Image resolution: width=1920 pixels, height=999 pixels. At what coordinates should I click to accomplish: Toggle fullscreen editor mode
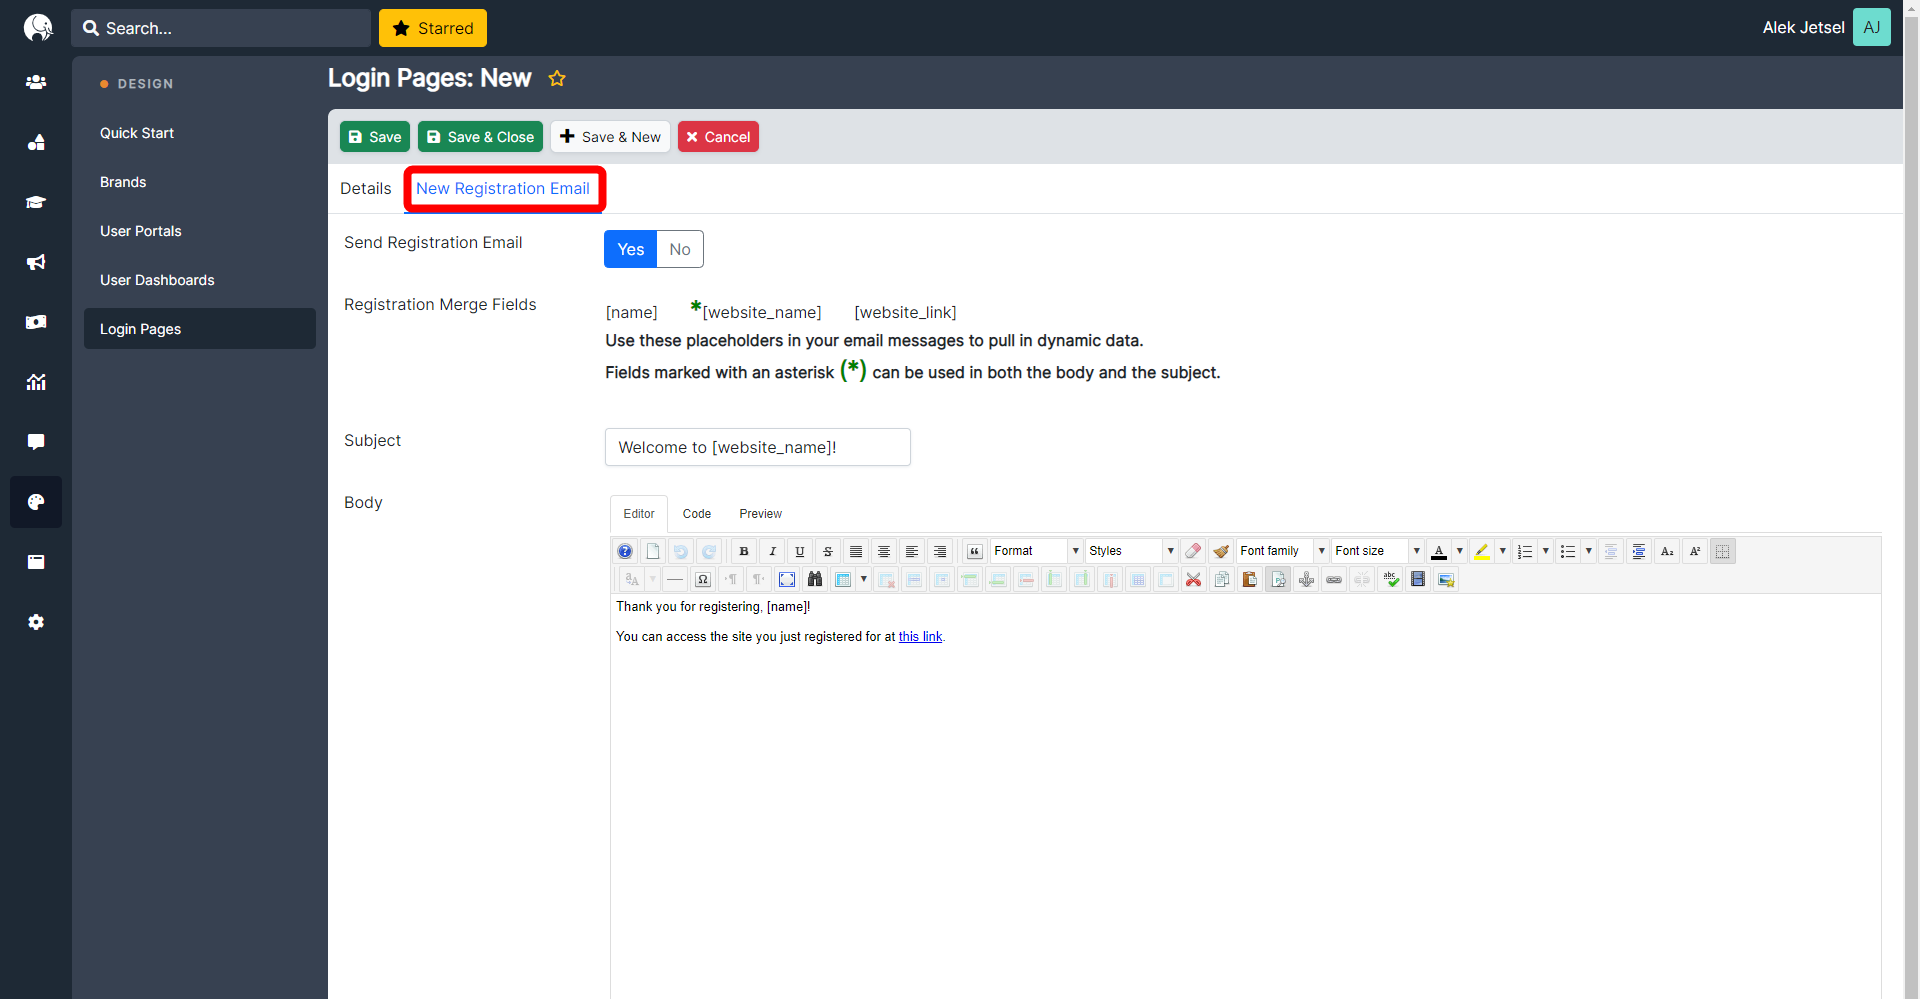pos(787,579)
